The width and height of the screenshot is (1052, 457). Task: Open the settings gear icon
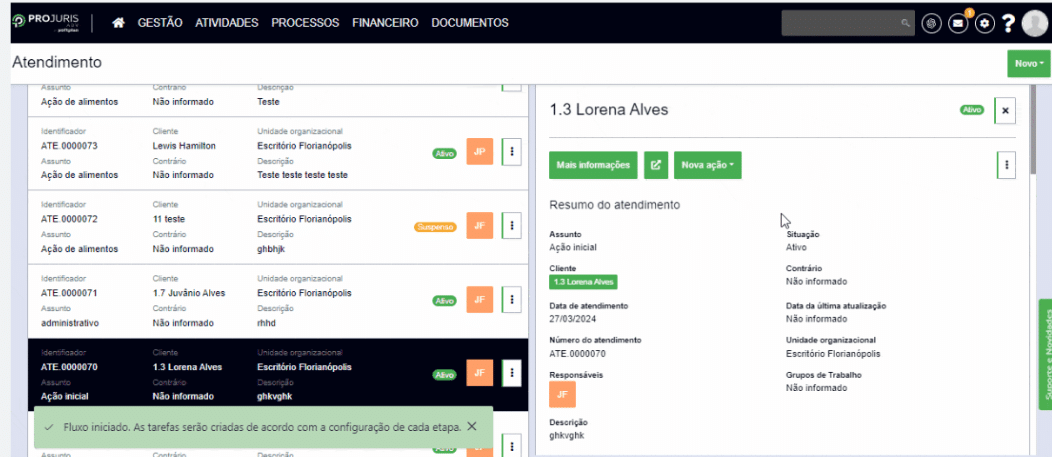[984, 23]
